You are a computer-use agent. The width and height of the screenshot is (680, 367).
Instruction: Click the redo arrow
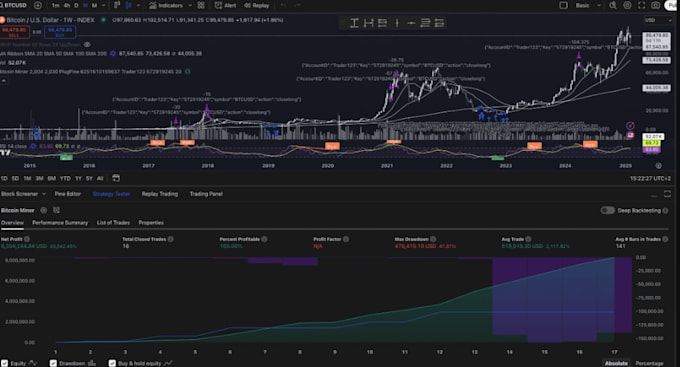tap(297, 5)
